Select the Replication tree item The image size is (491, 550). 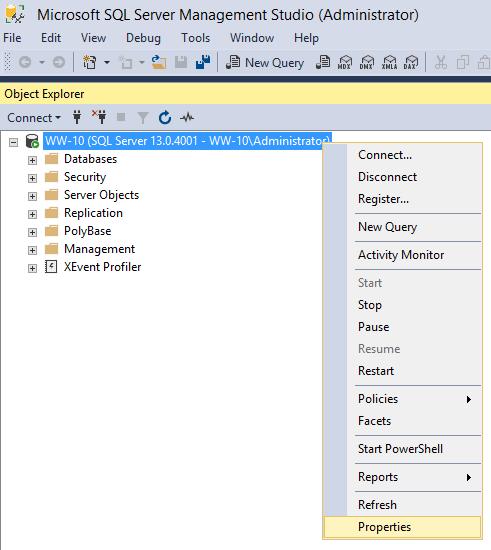[93, 213]
